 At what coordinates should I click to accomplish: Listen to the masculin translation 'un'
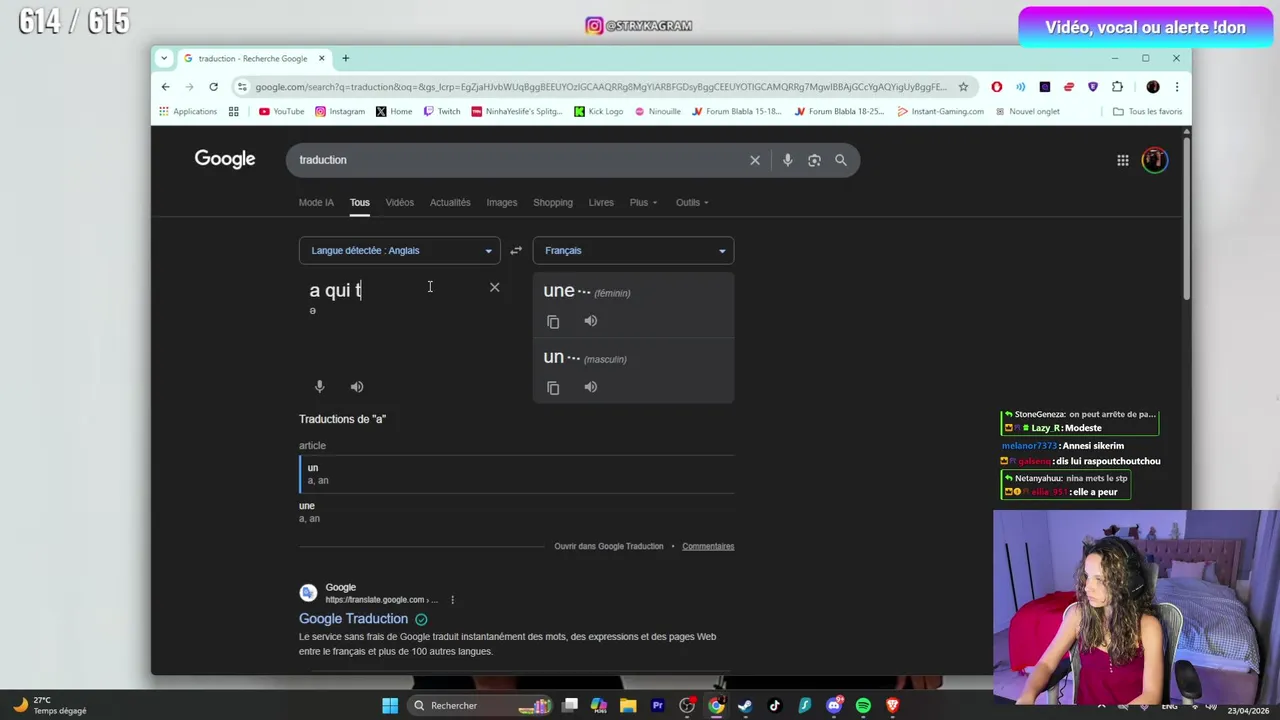coord(591,387)
